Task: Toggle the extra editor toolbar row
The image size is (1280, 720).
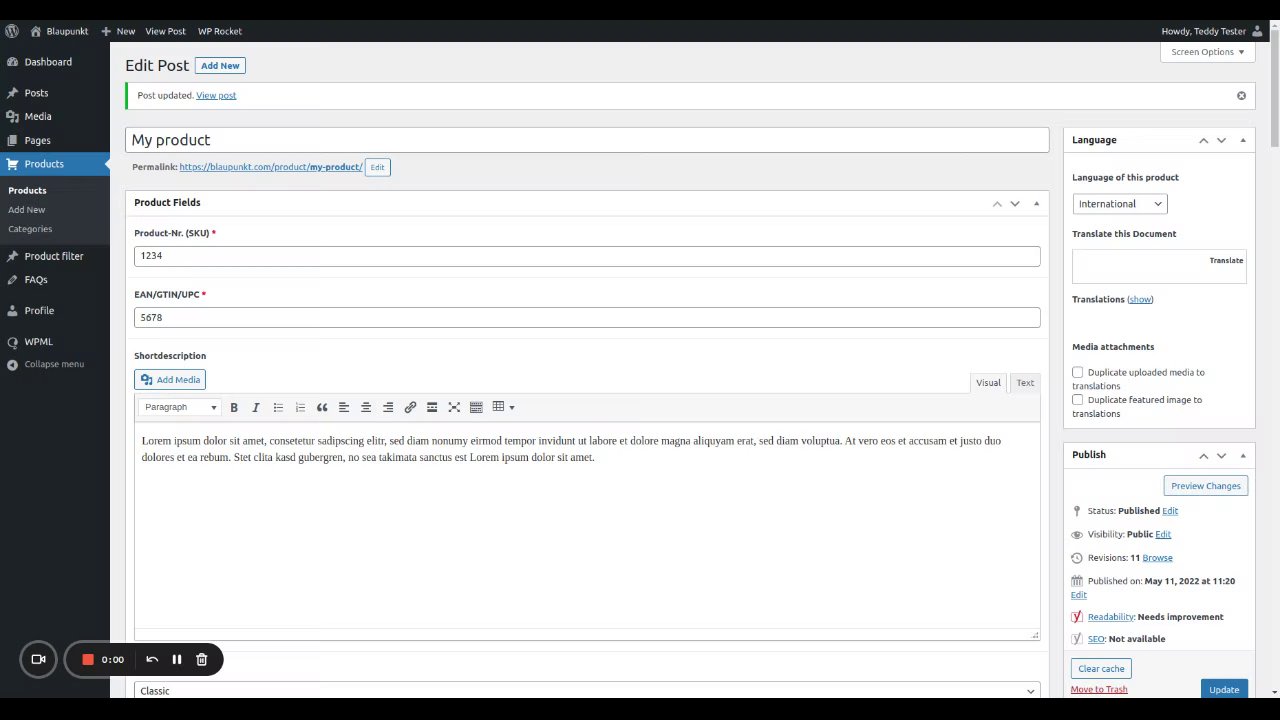Action: pos(476,407)
